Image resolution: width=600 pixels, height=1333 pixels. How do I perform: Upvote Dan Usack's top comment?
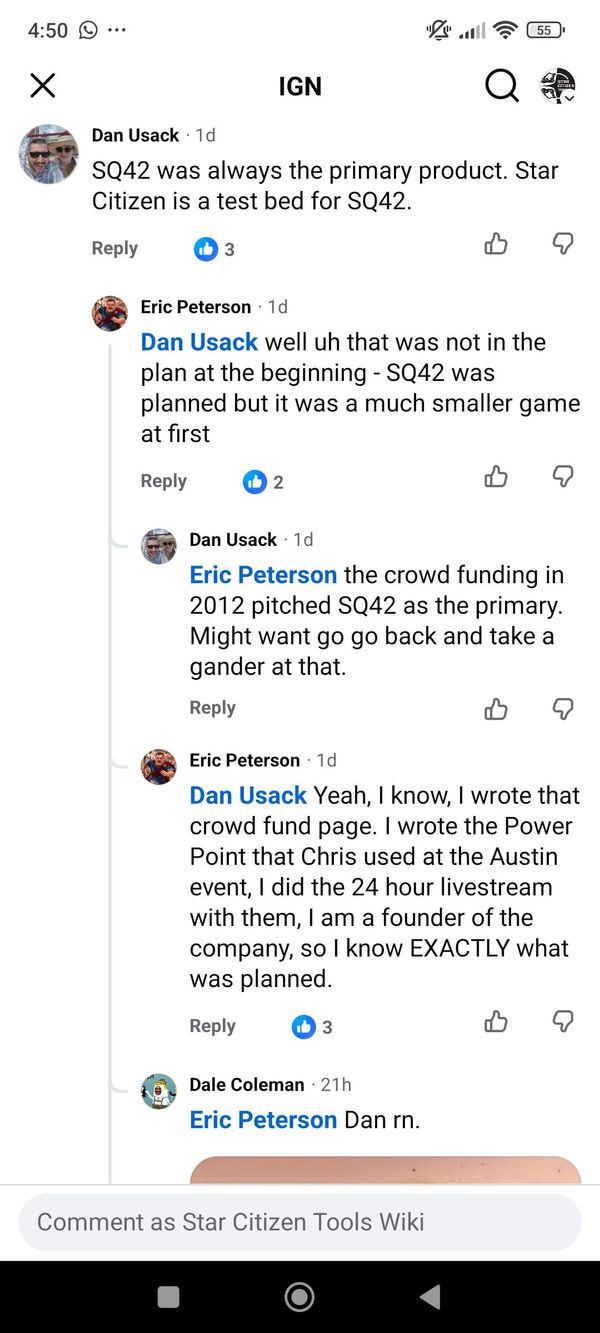click(x=496, y=243)
